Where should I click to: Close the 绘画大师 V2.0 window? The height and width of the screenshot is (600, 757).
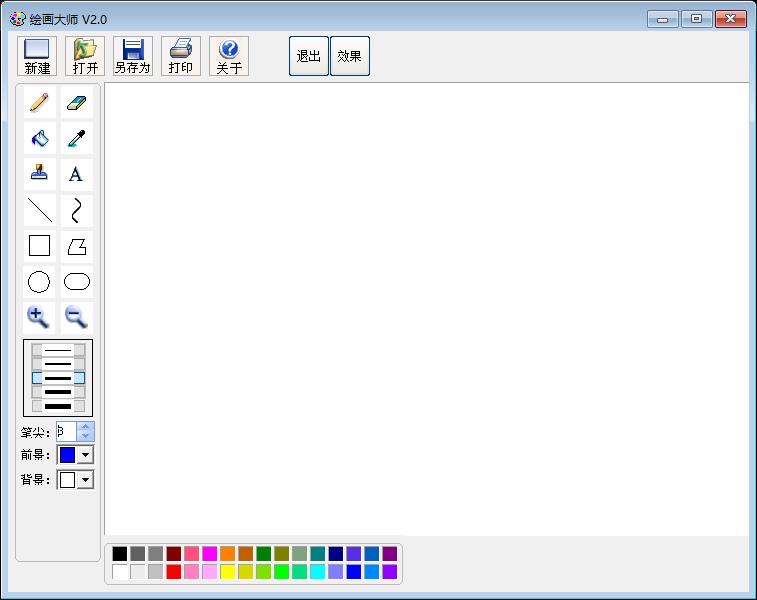[x=731, y=19]
